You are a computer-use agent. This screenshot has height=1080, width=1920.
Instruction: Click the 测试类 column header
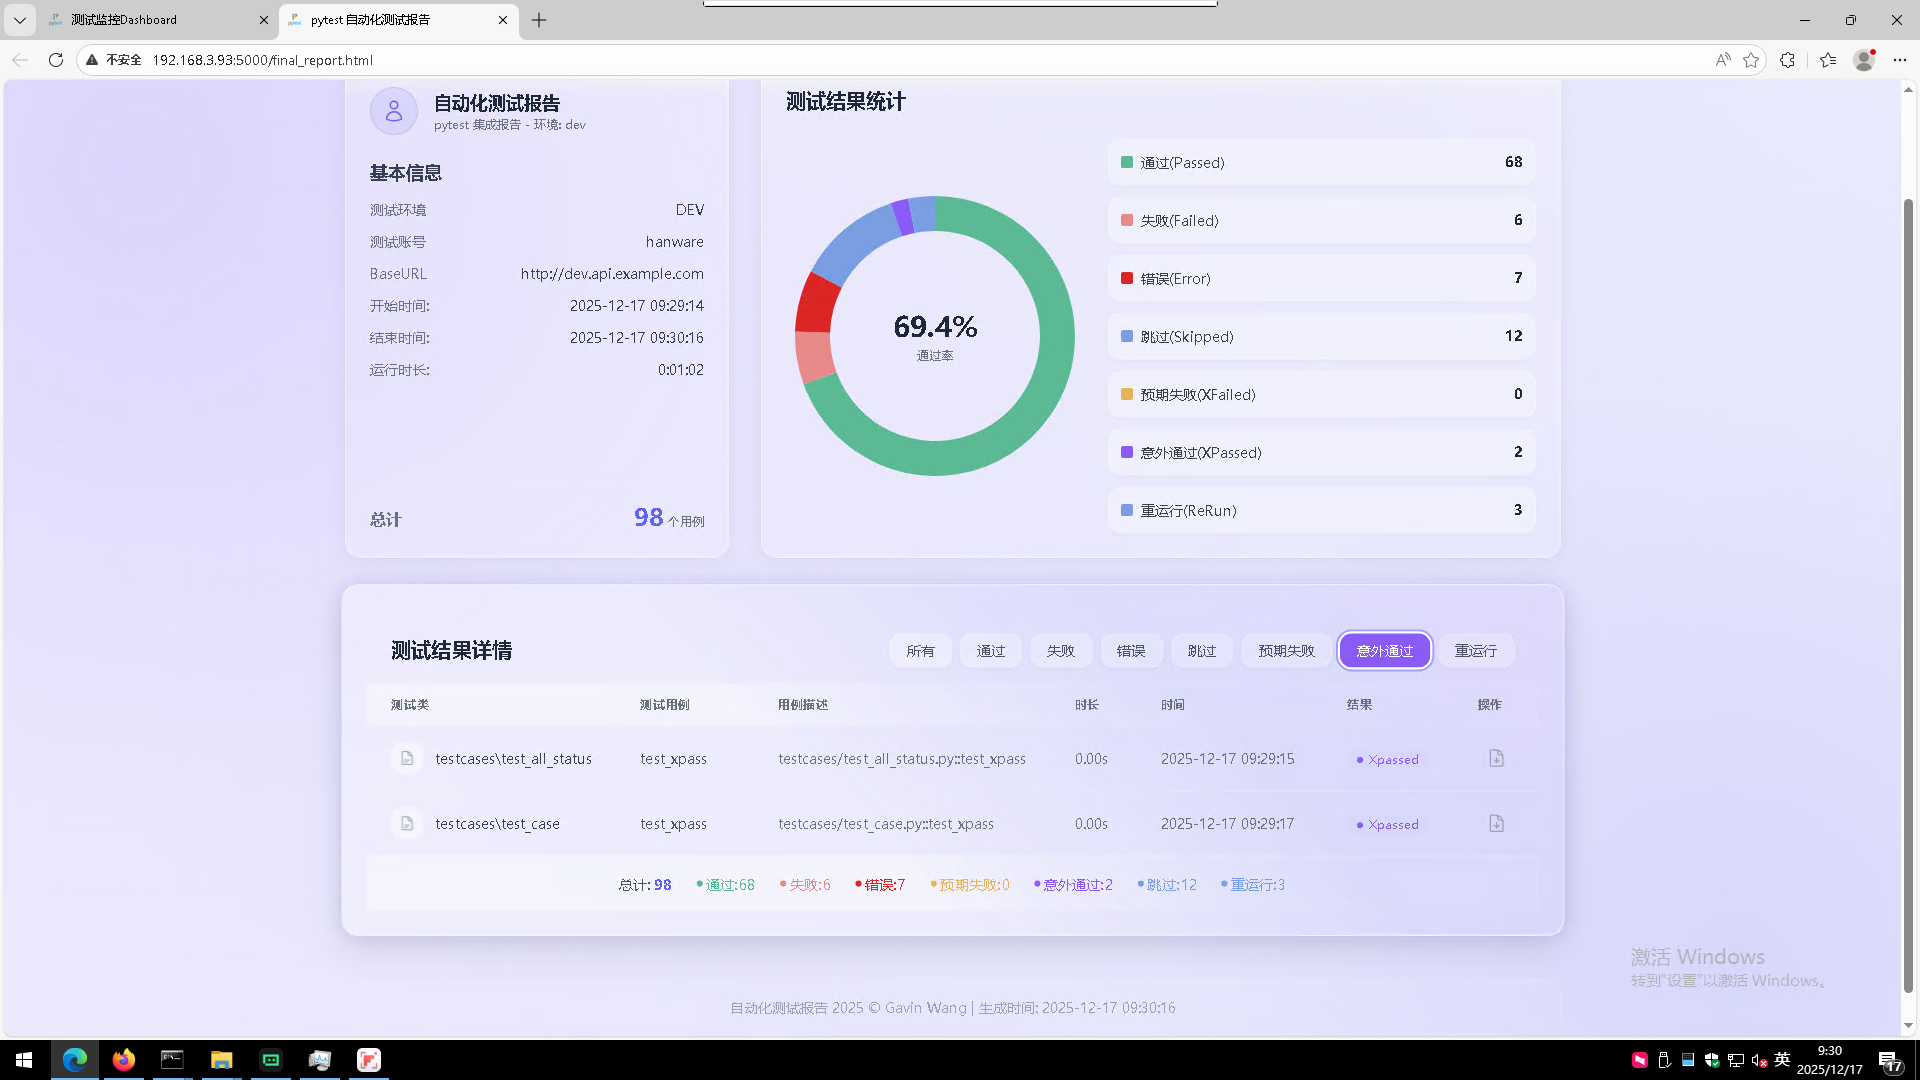pyautogui.click(x=410, y=705)
